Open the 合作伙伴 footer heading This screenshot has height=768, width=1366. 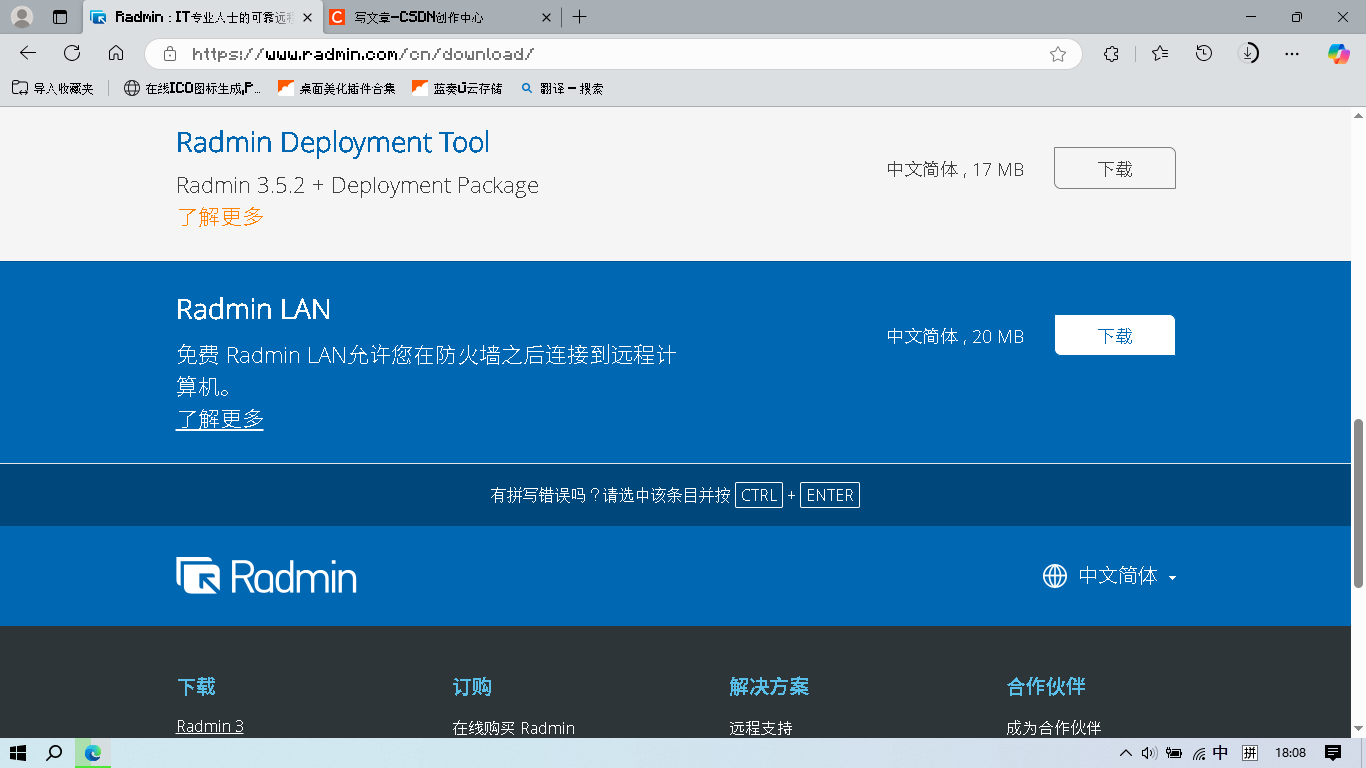point(1046,687)
